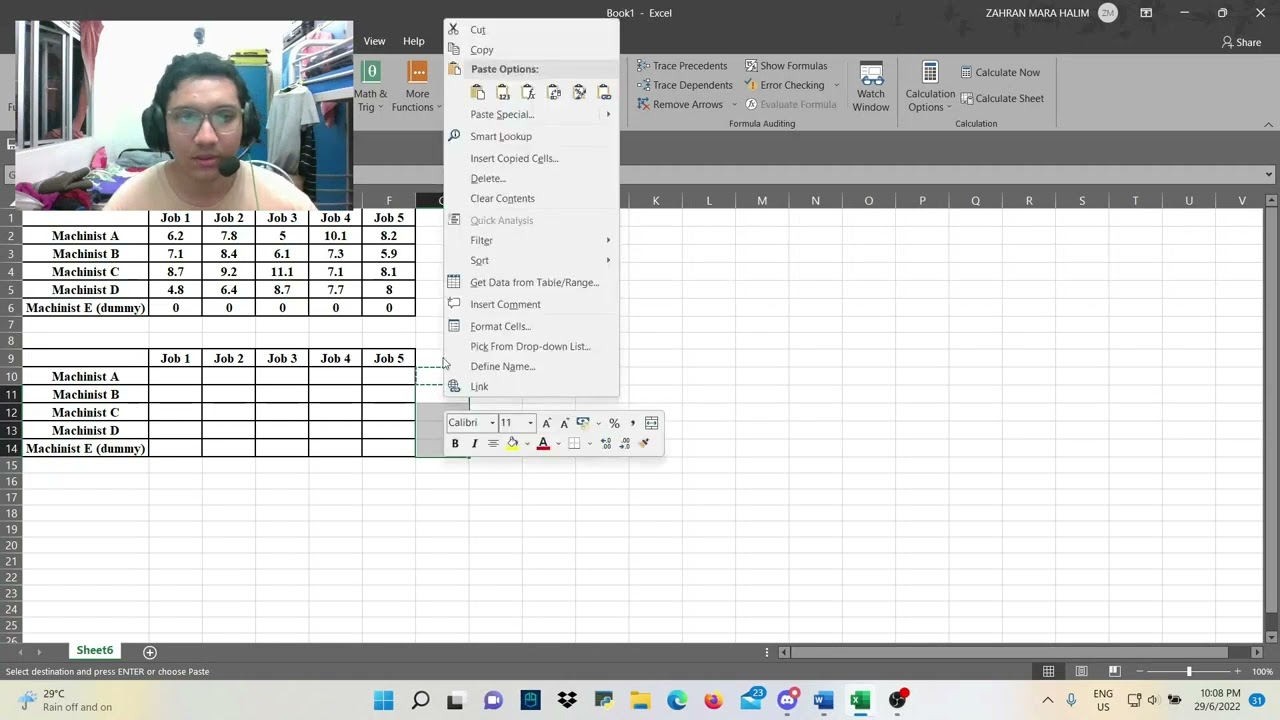Click Decrease Font Size icon

[x=564, y=423]
